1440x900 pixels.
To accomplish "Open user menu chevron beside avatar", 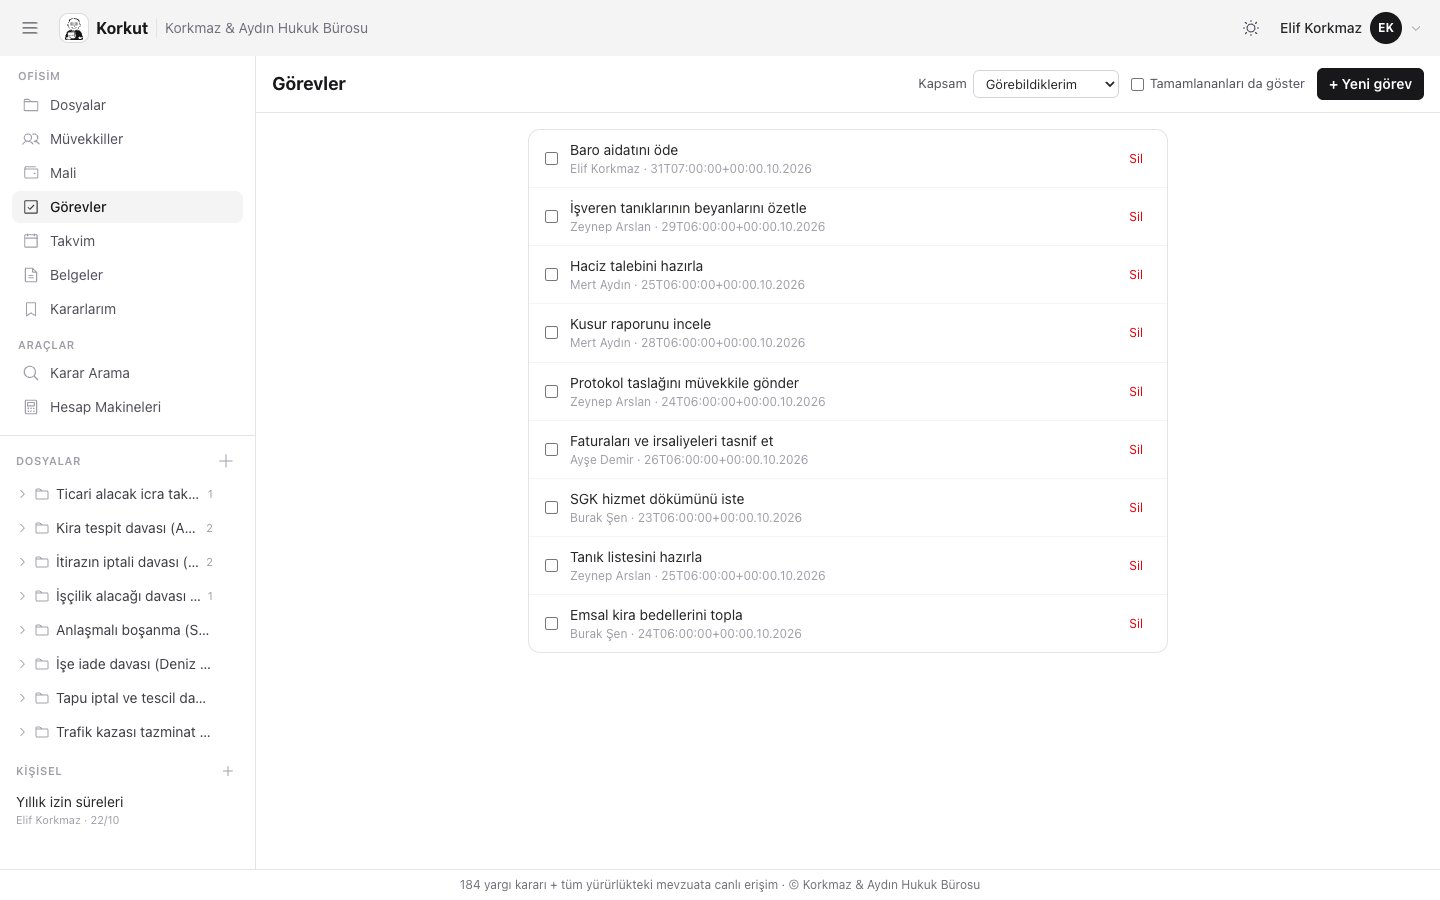I will click(1416, 28).
